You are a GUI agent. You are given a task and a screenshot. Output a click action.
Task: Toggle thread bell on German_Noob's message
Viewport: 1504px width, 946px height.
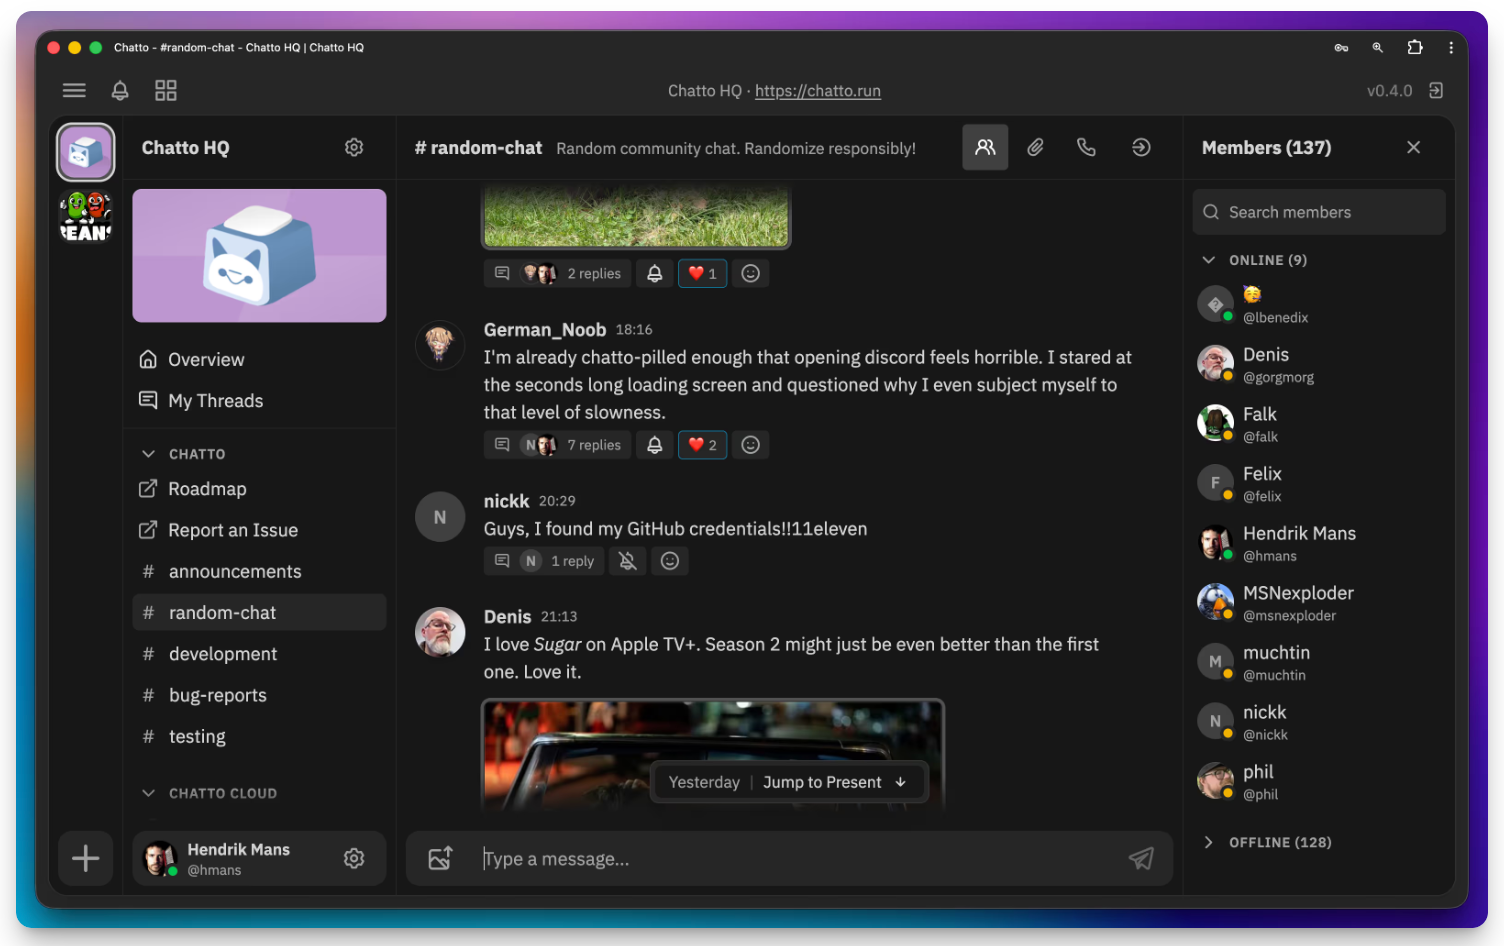(x=655, y=445)
